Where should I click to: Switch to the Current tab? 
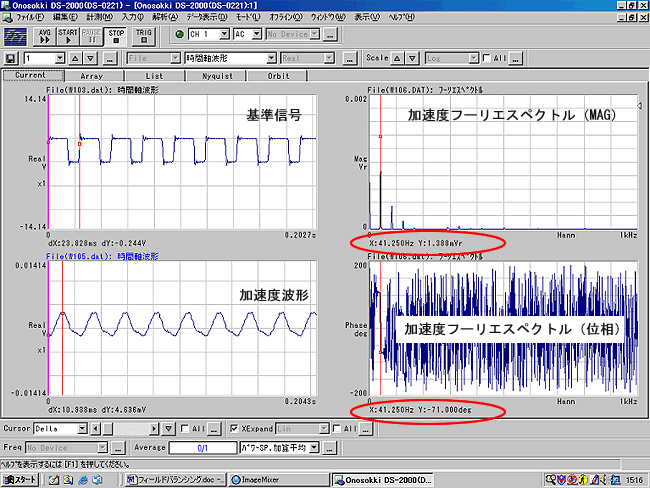[x=33, y=75]
